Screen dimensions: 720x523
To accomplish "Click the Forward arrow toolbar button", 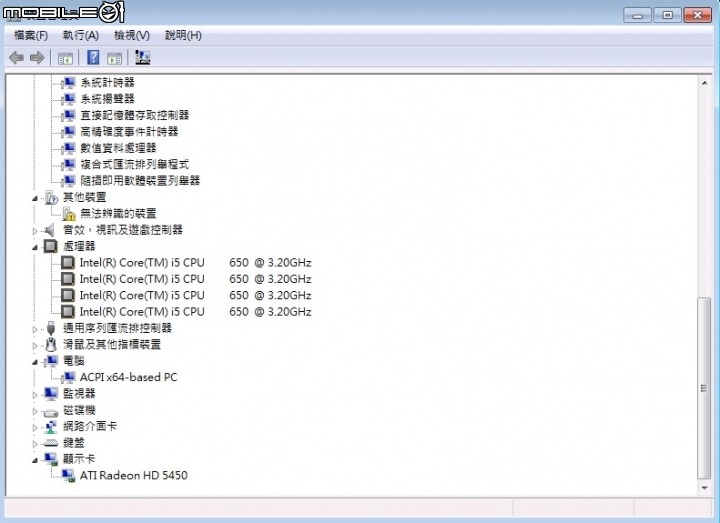I will 37,58.
